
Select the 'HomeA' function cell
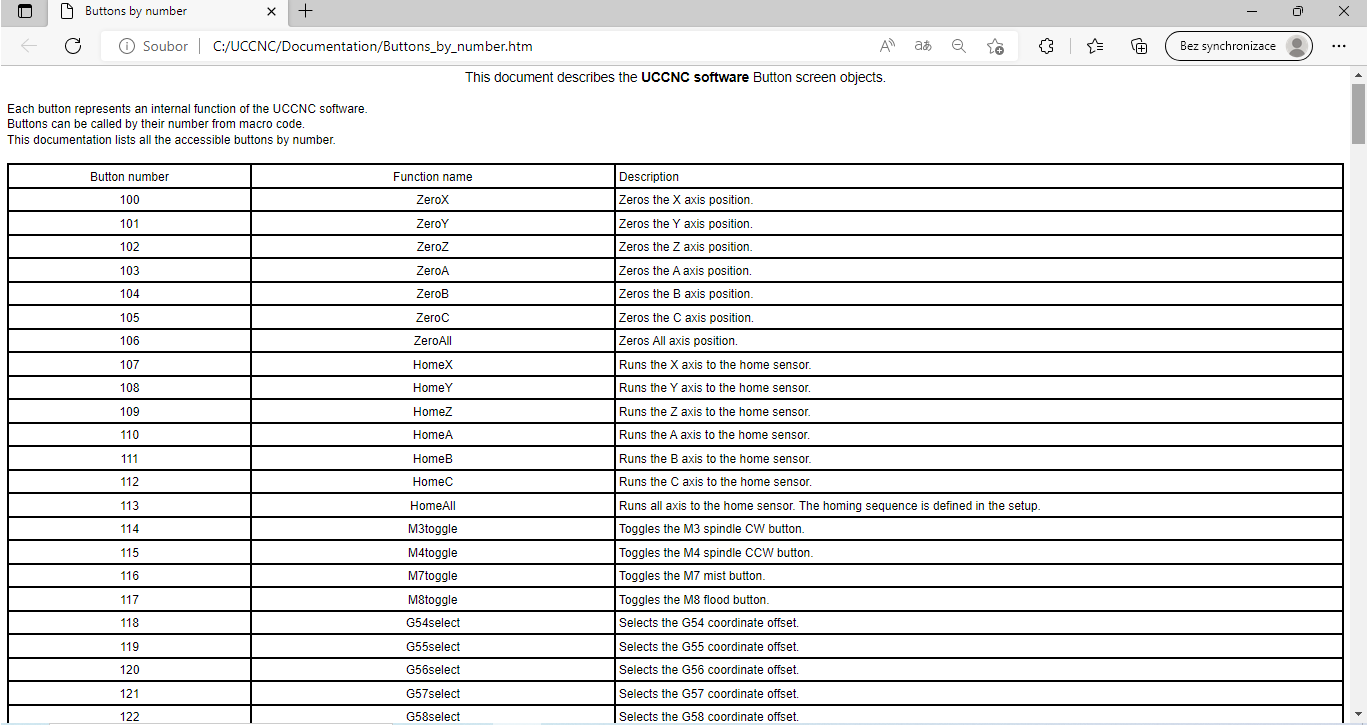coord(433,435)
